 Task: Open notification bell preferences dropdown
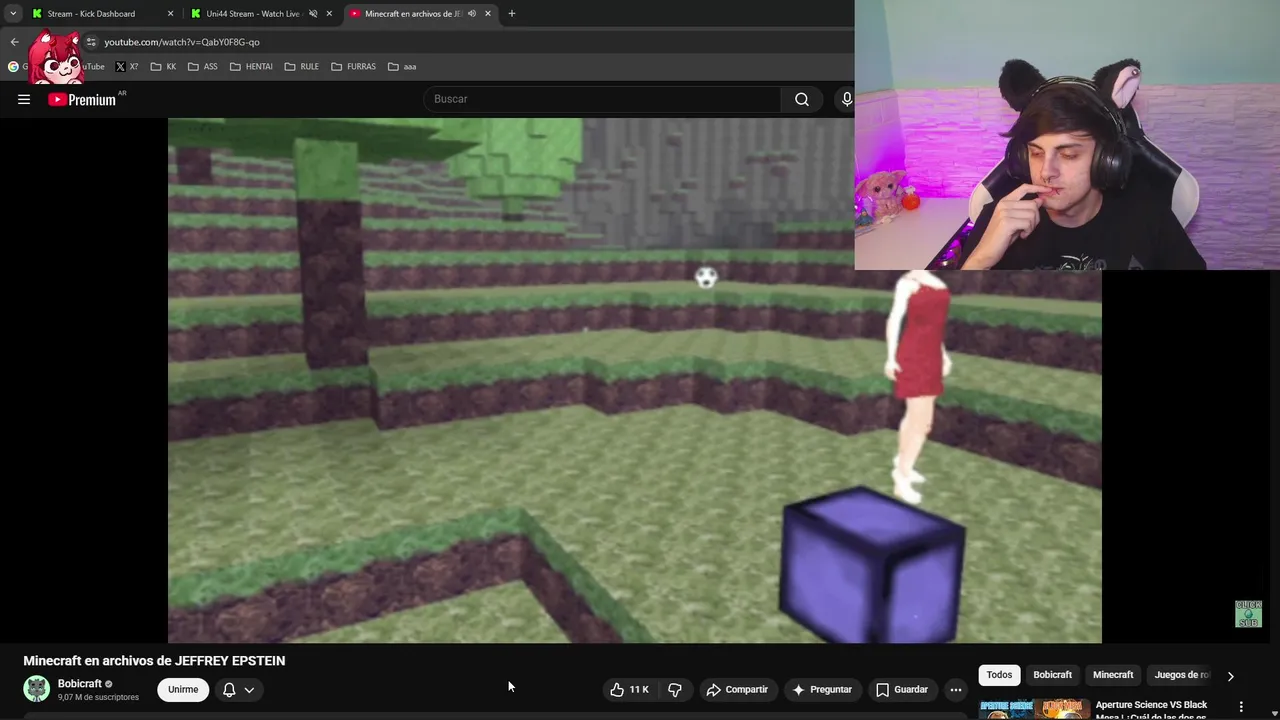[x=238, y=689]
